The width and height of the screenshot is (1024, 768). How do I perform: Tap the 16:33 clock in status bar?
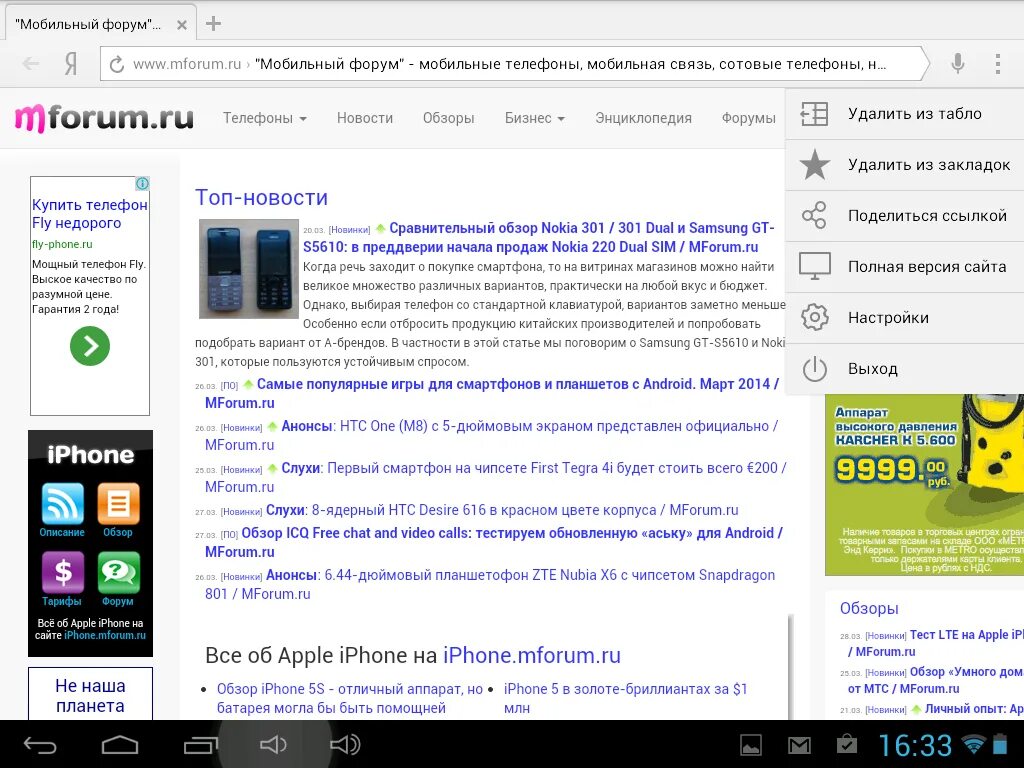coord(916,745)
